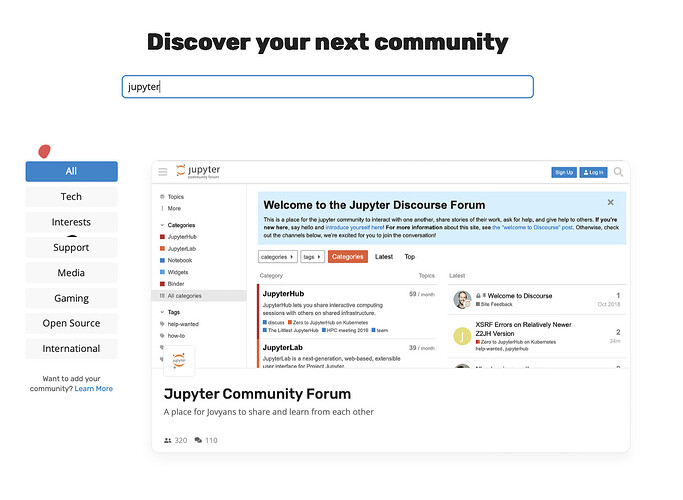Filter by Open Source
This screenshot has height=500, width=683.
click(x=71, y=323)
